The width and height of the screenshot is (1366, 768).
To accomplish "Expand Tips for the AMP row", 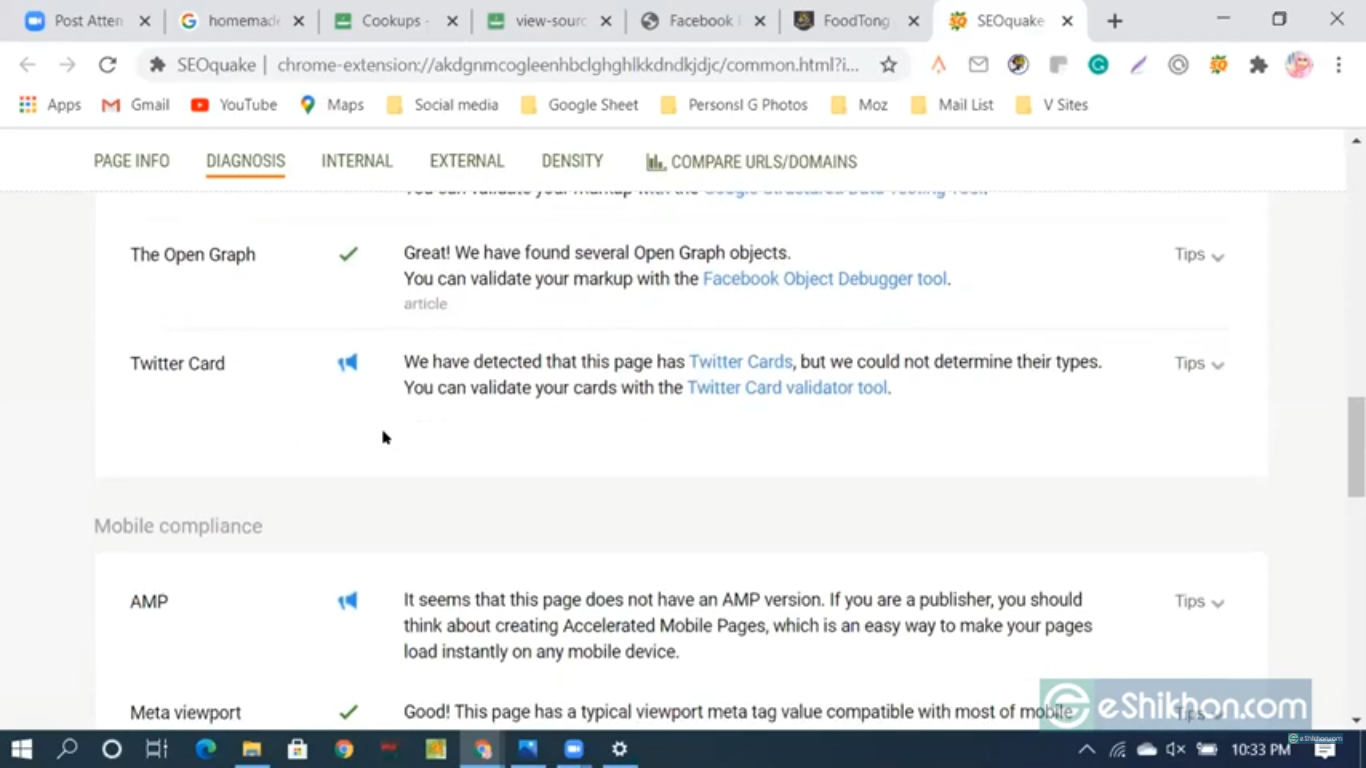I will point(1199,602).
